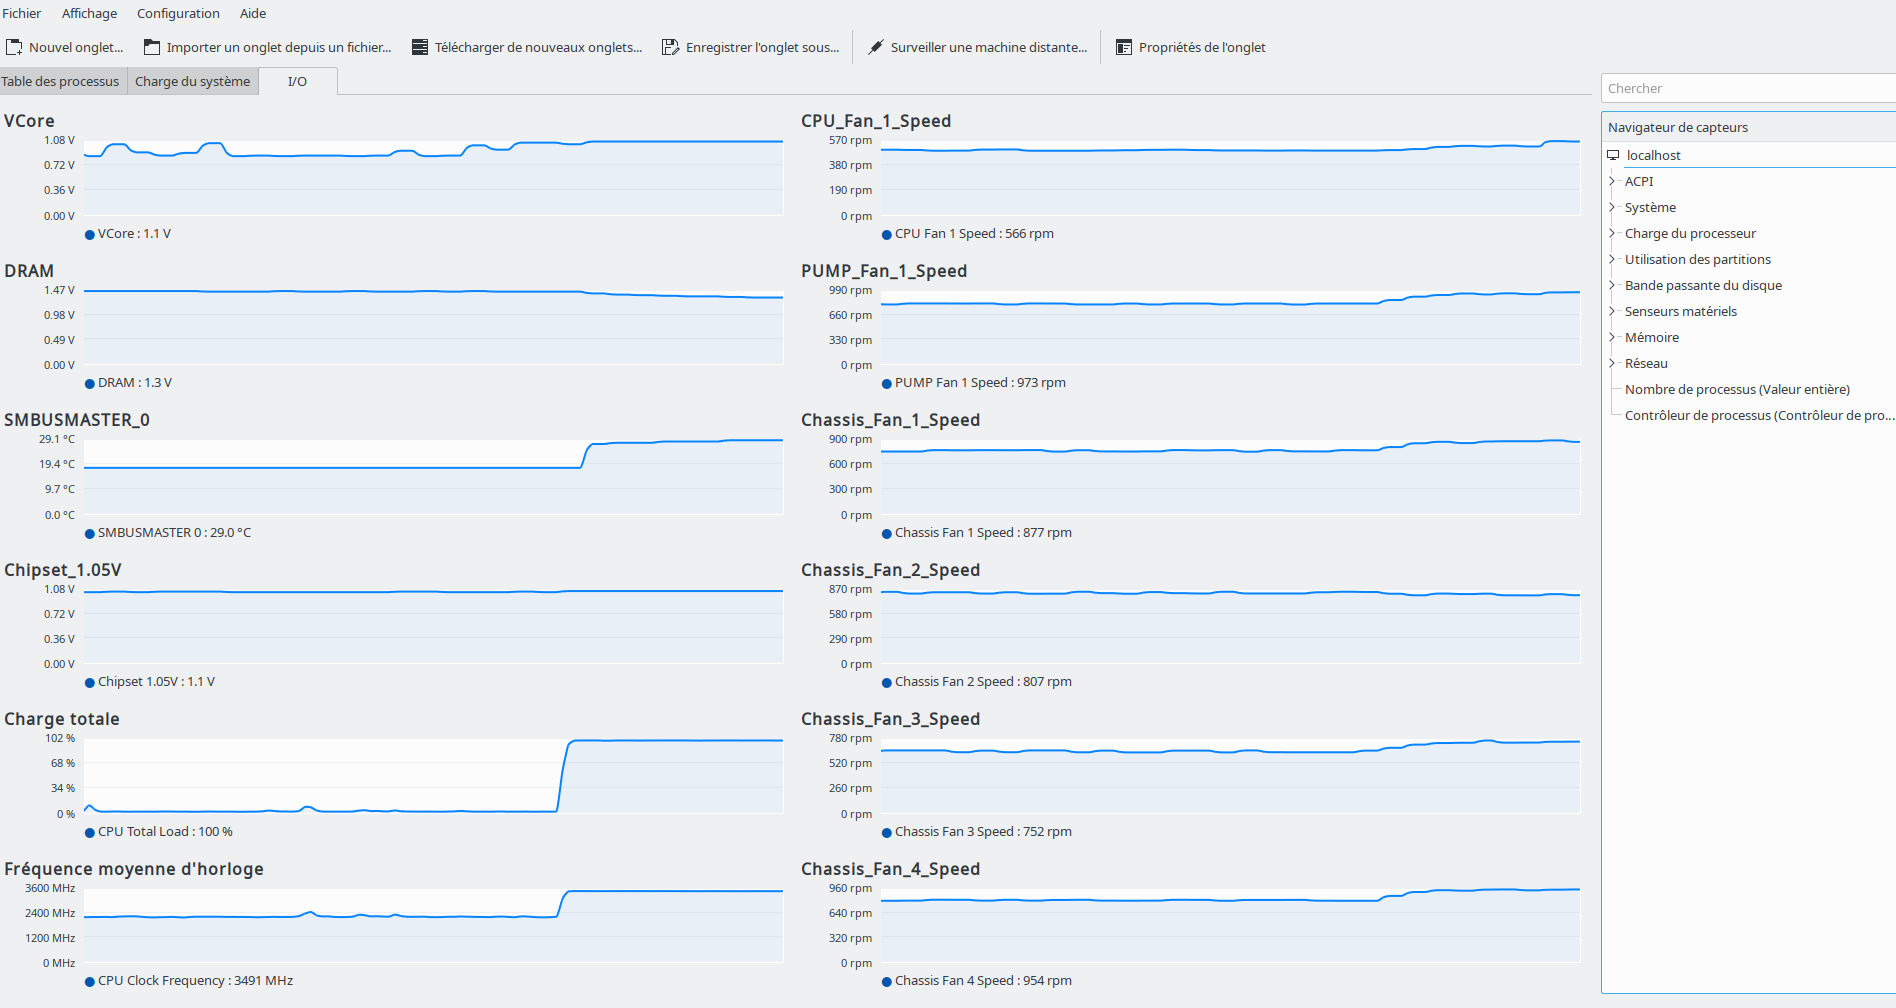The width and height of the screenshot is (1896, 1008).
Task: Click the Chassis_Fan_4_Speed graph
Action: (x=1230, y=925)
